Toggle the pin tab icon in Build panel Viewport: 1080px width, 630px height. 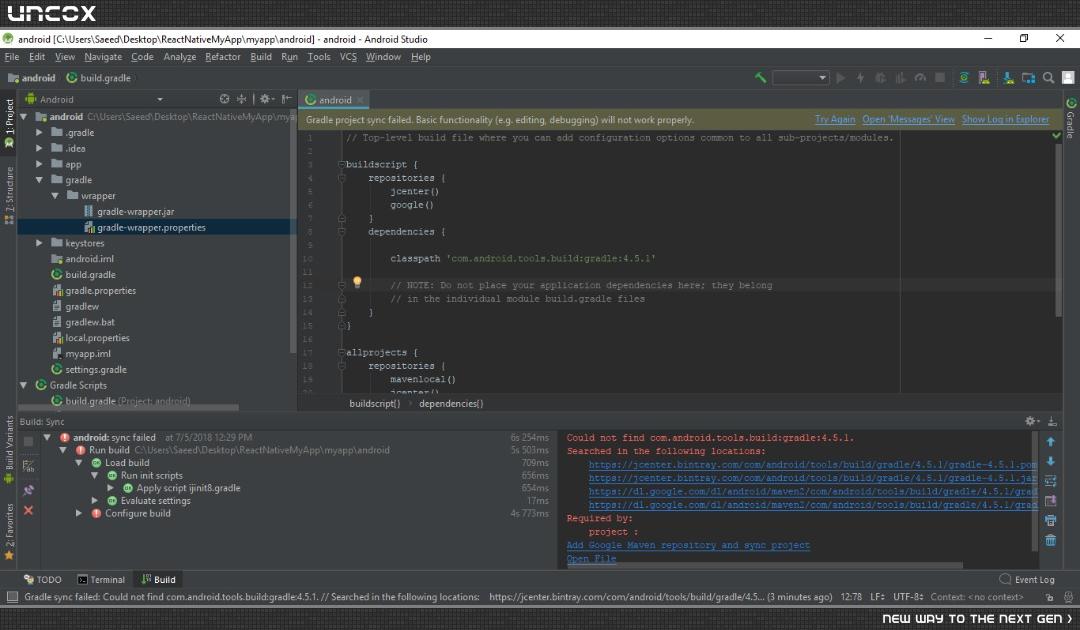click(x=28, y=490)
